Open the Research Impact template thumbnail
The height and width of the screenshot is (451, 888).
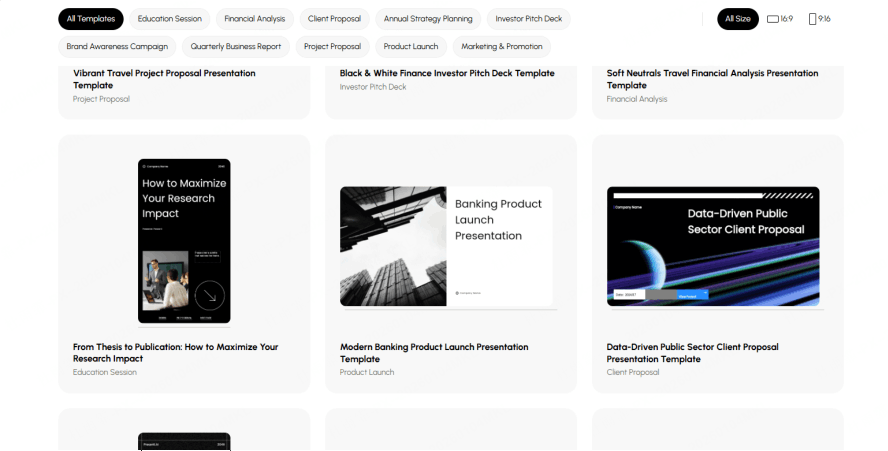pos(184,241)
